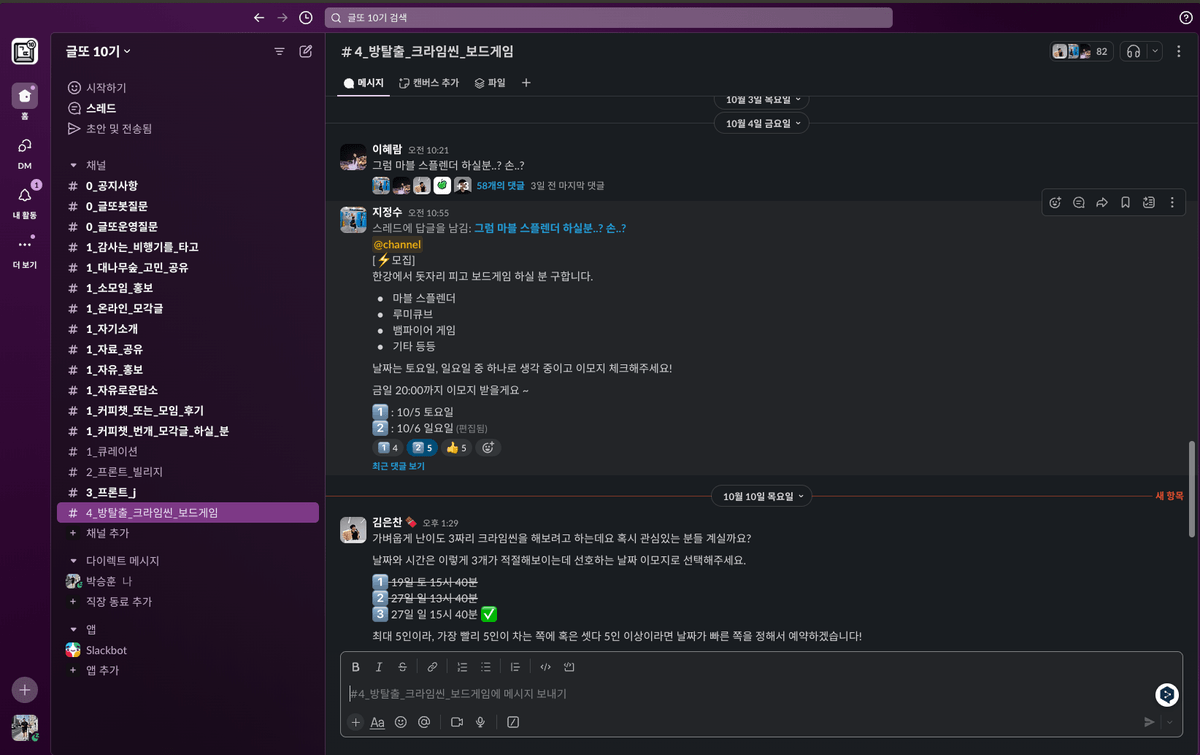Toggle the 1️⃣ reaction on 지정수's poll
The image size is (1200, 755).
388,447
